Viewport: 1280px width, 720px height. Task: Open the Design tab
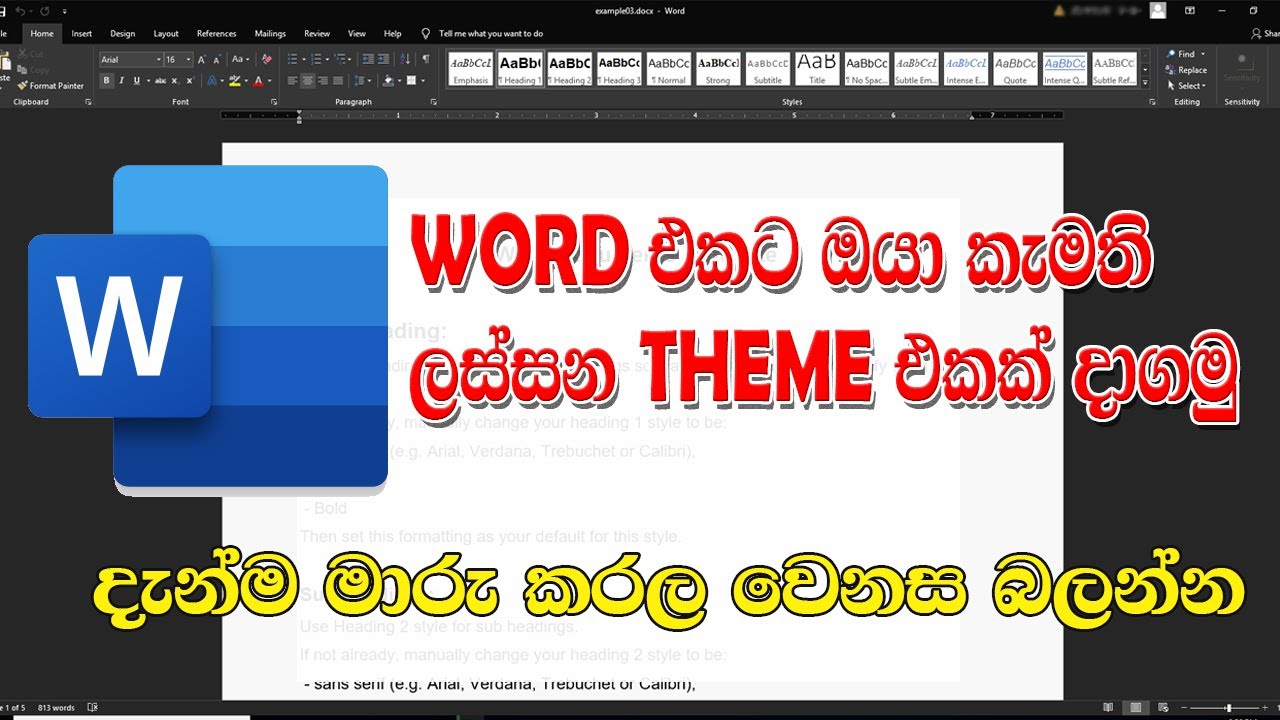coord(122,33)
